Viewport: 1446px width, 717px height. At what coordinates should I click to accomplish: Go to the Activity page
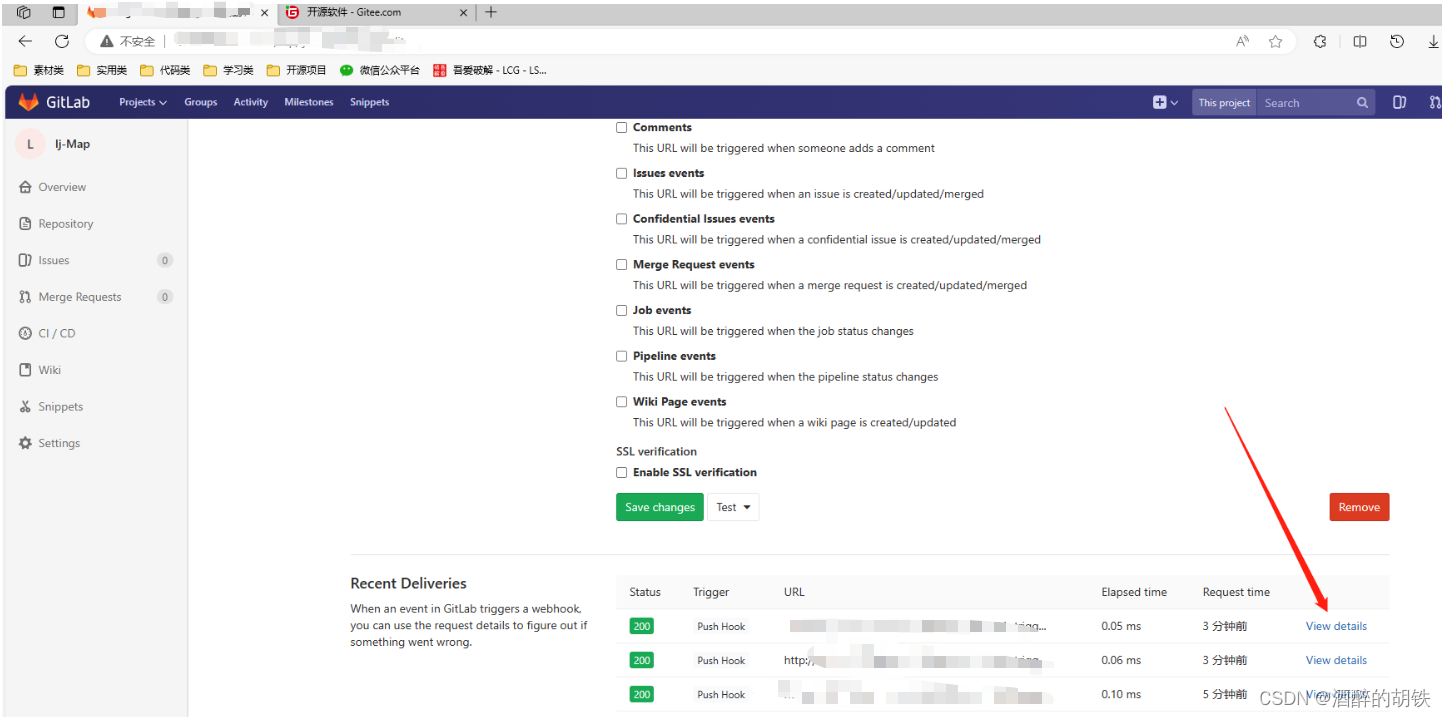click(x=251, y=102)
